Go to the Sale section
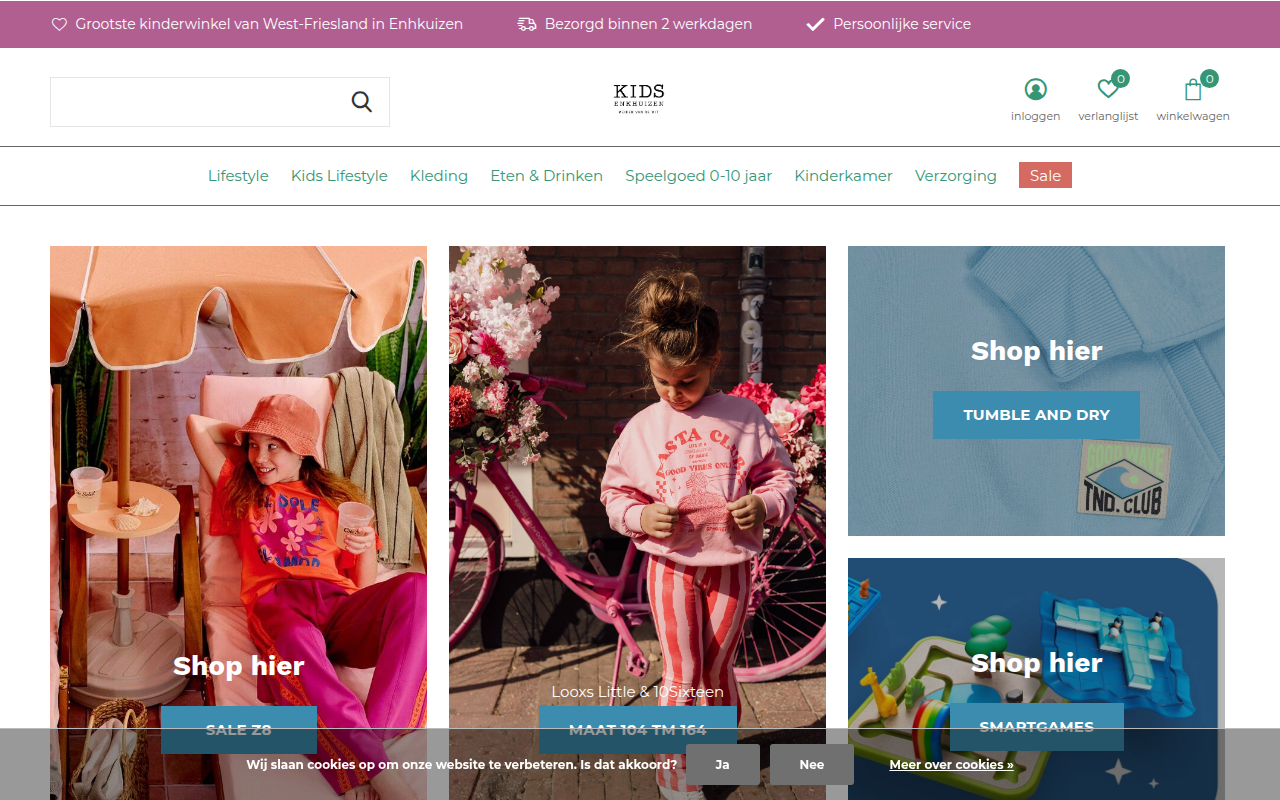 pos(1045,175)
